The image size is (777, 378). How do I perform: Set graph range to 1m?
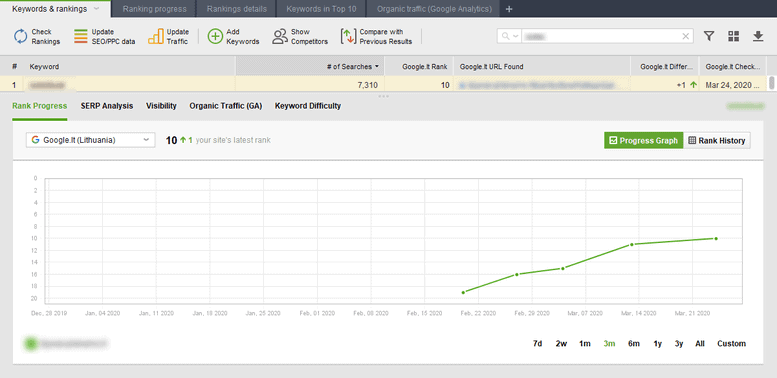[x=585, y=343]
